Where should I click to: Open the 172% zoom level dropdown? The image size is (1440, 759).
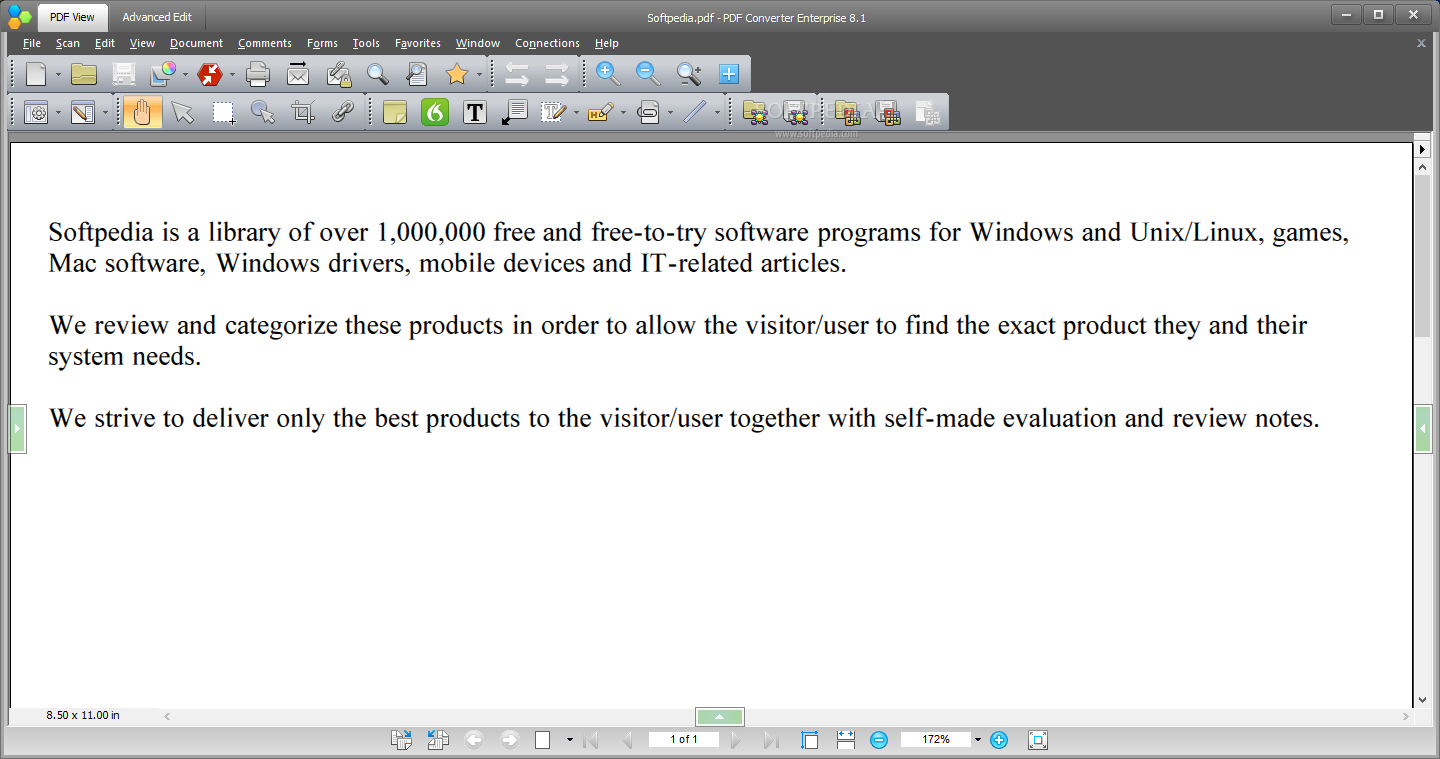tap(978, 740)
